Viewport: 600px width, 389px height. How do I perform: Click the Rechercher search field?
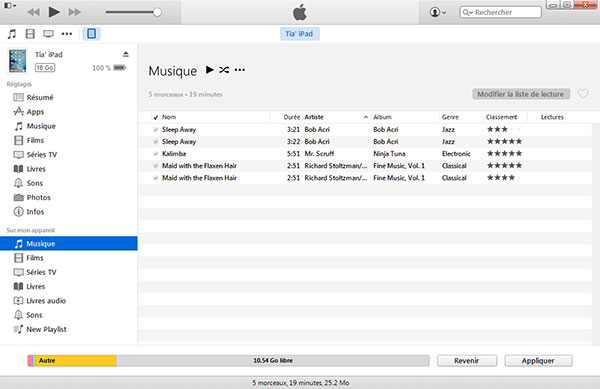[501, 12]
